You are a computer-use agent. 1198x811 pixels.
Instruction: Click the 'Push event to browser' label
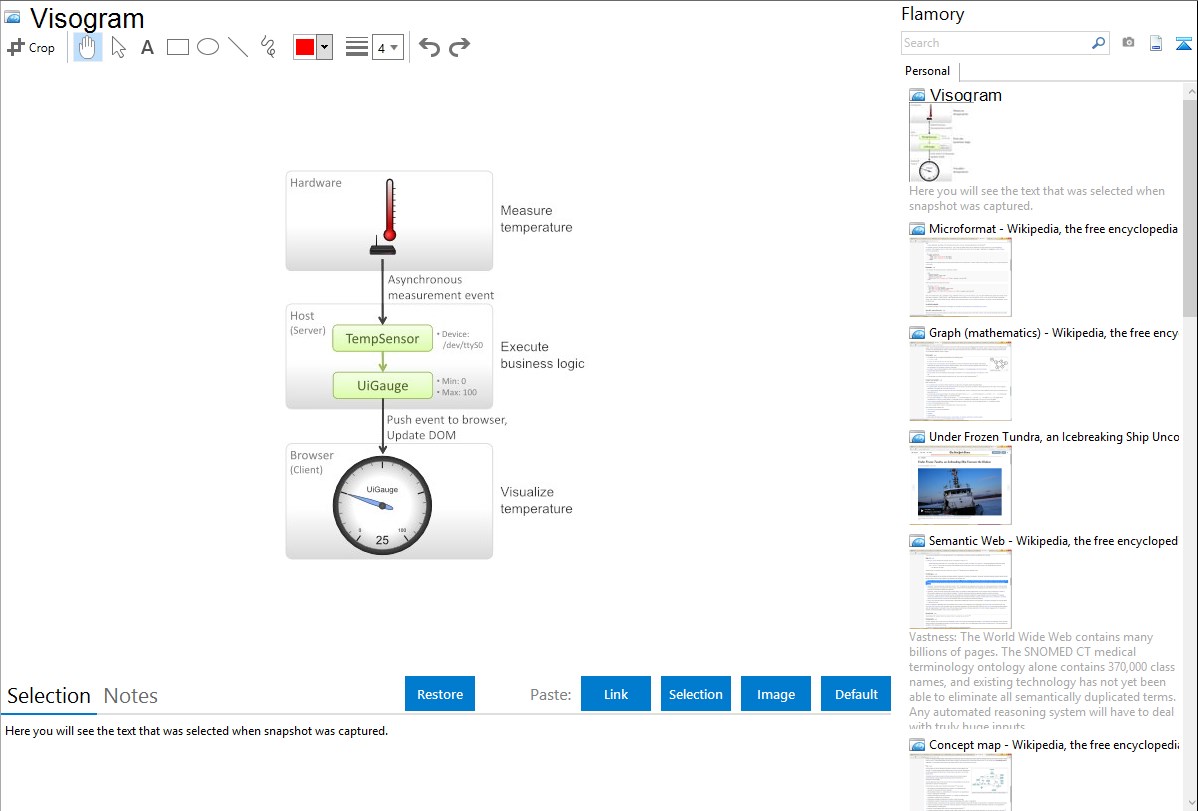pyautogui.click(x=447, y=420)
